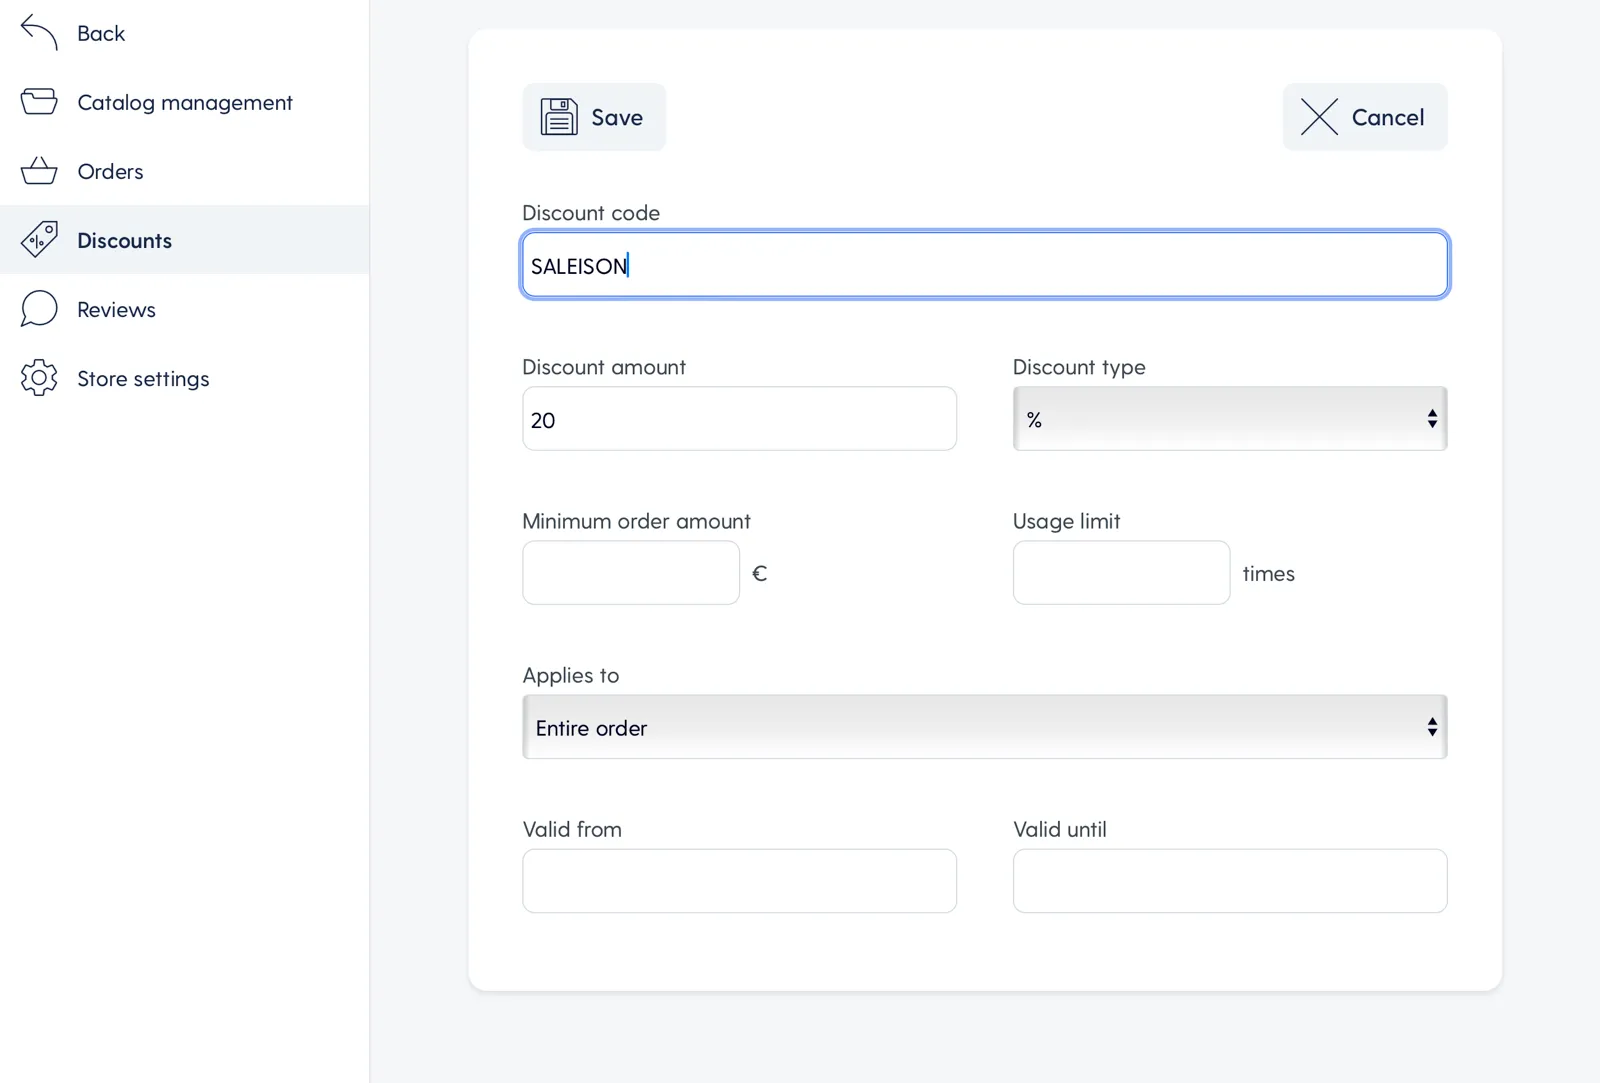1600x1083 pixels.
Task: Click the Back arrow icon
Action: click(39, 33)
